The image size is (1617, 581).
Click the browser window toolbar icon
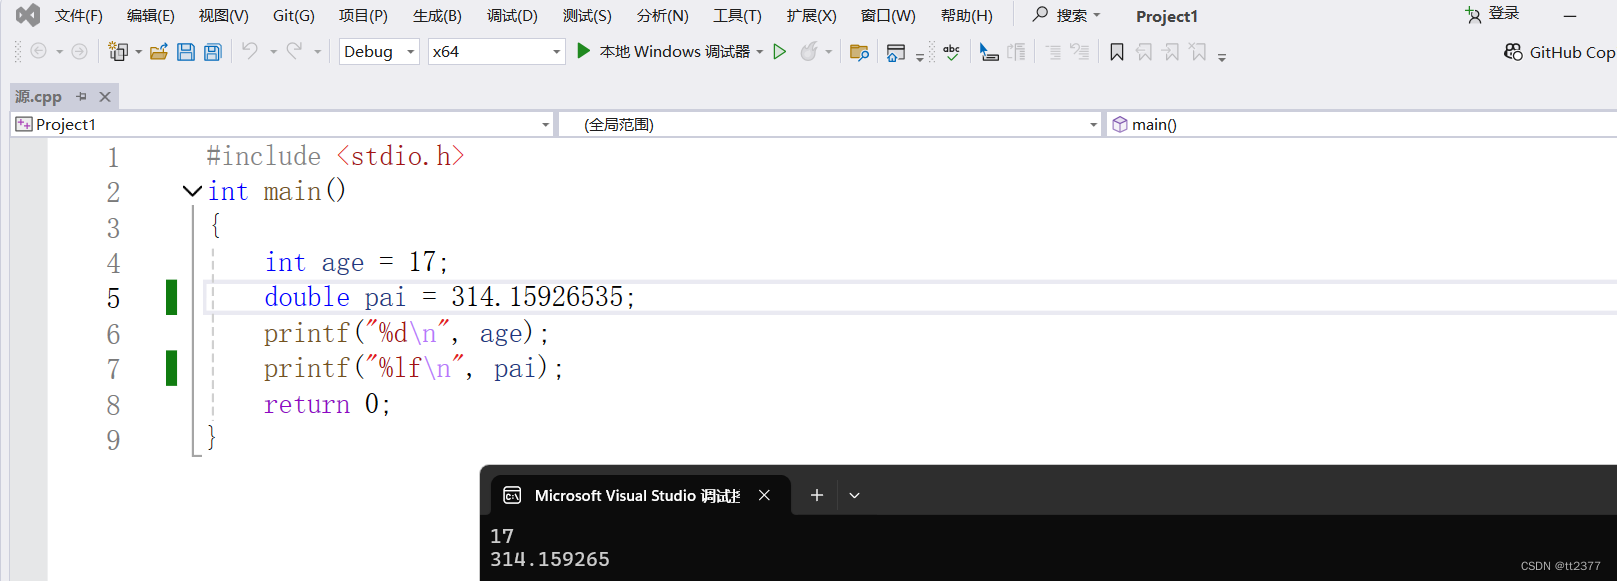click(896, 52)
